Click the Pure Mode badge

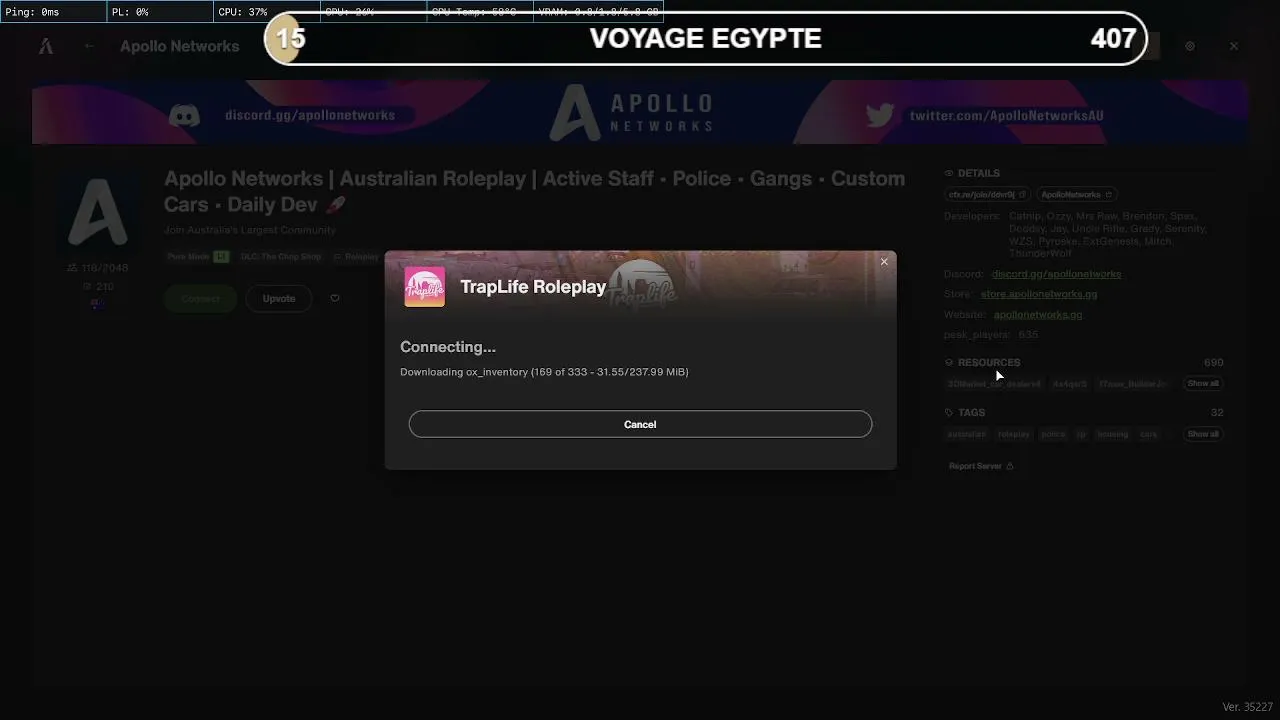[198, 257]
